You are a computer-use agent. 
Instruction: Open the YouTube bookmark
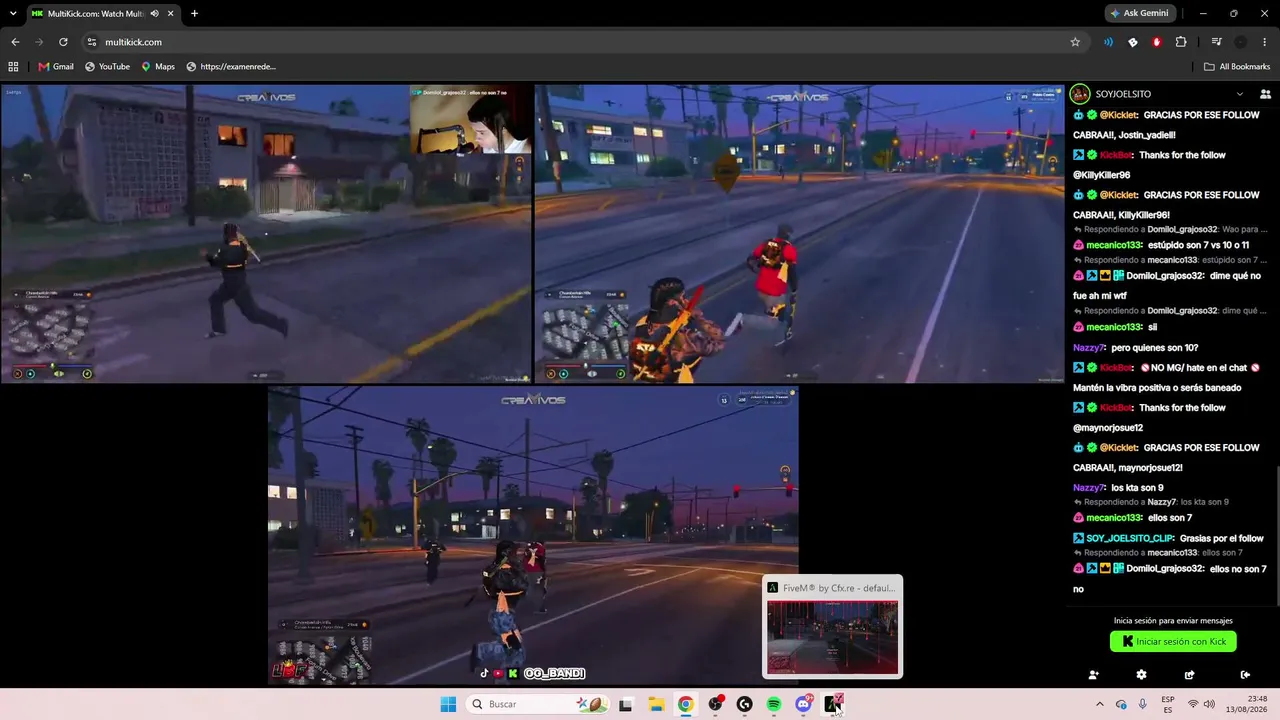point(107,67)
